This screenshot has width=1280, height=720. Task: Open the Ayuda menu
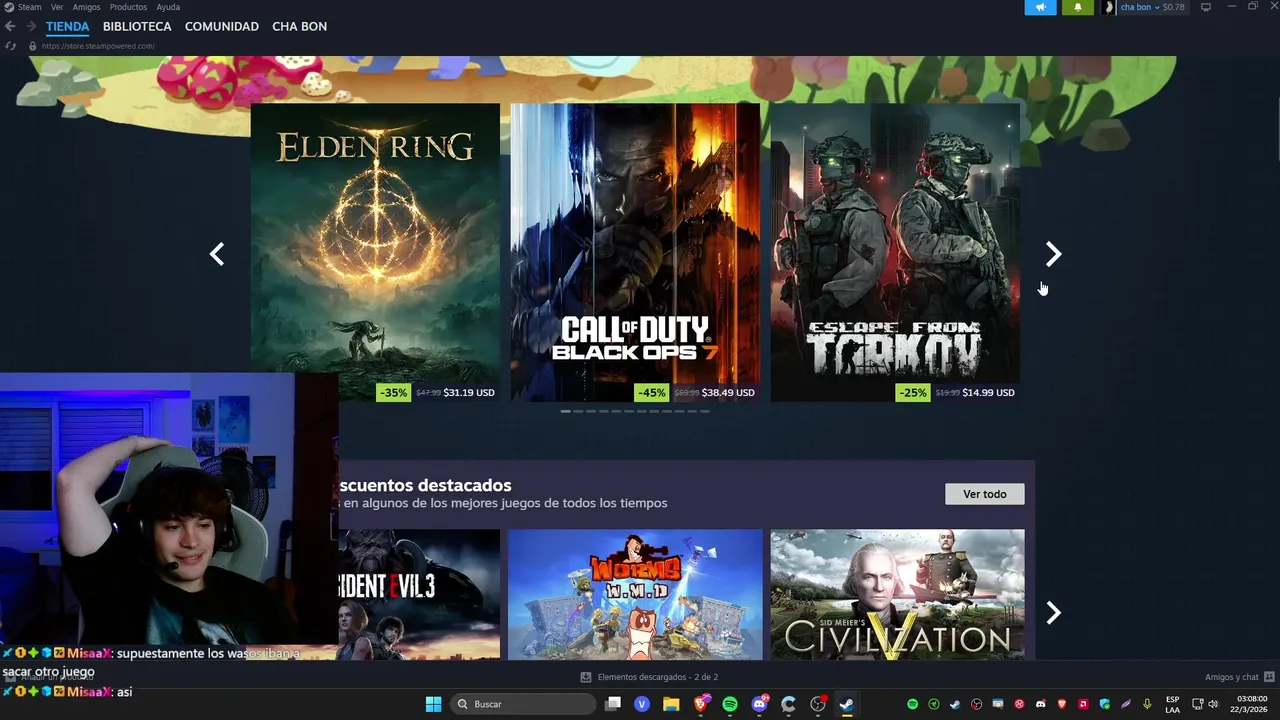pos(168,7)
